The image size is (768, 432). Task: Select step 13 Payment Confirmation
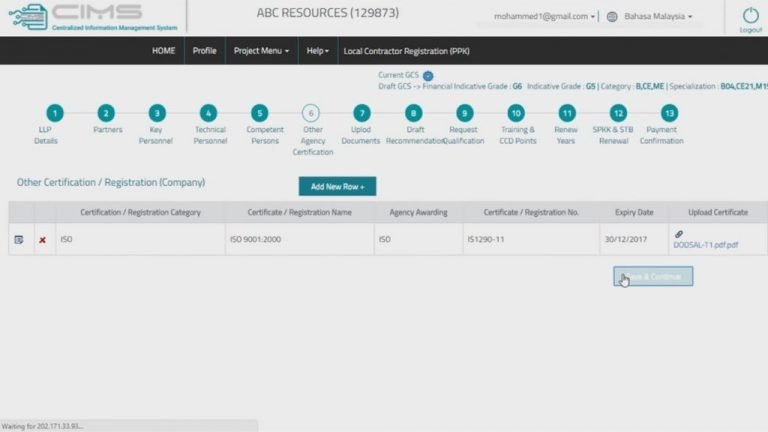[x=669, y=113]
